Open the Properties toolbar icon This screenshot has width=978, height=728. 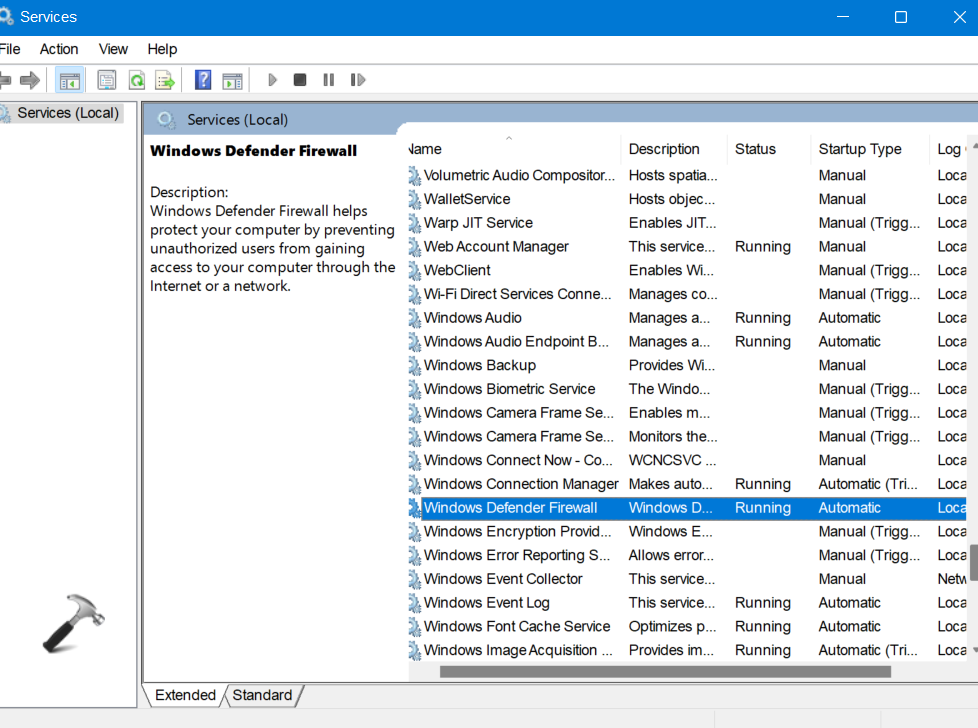pyautogui.click(x=107, y=80)
